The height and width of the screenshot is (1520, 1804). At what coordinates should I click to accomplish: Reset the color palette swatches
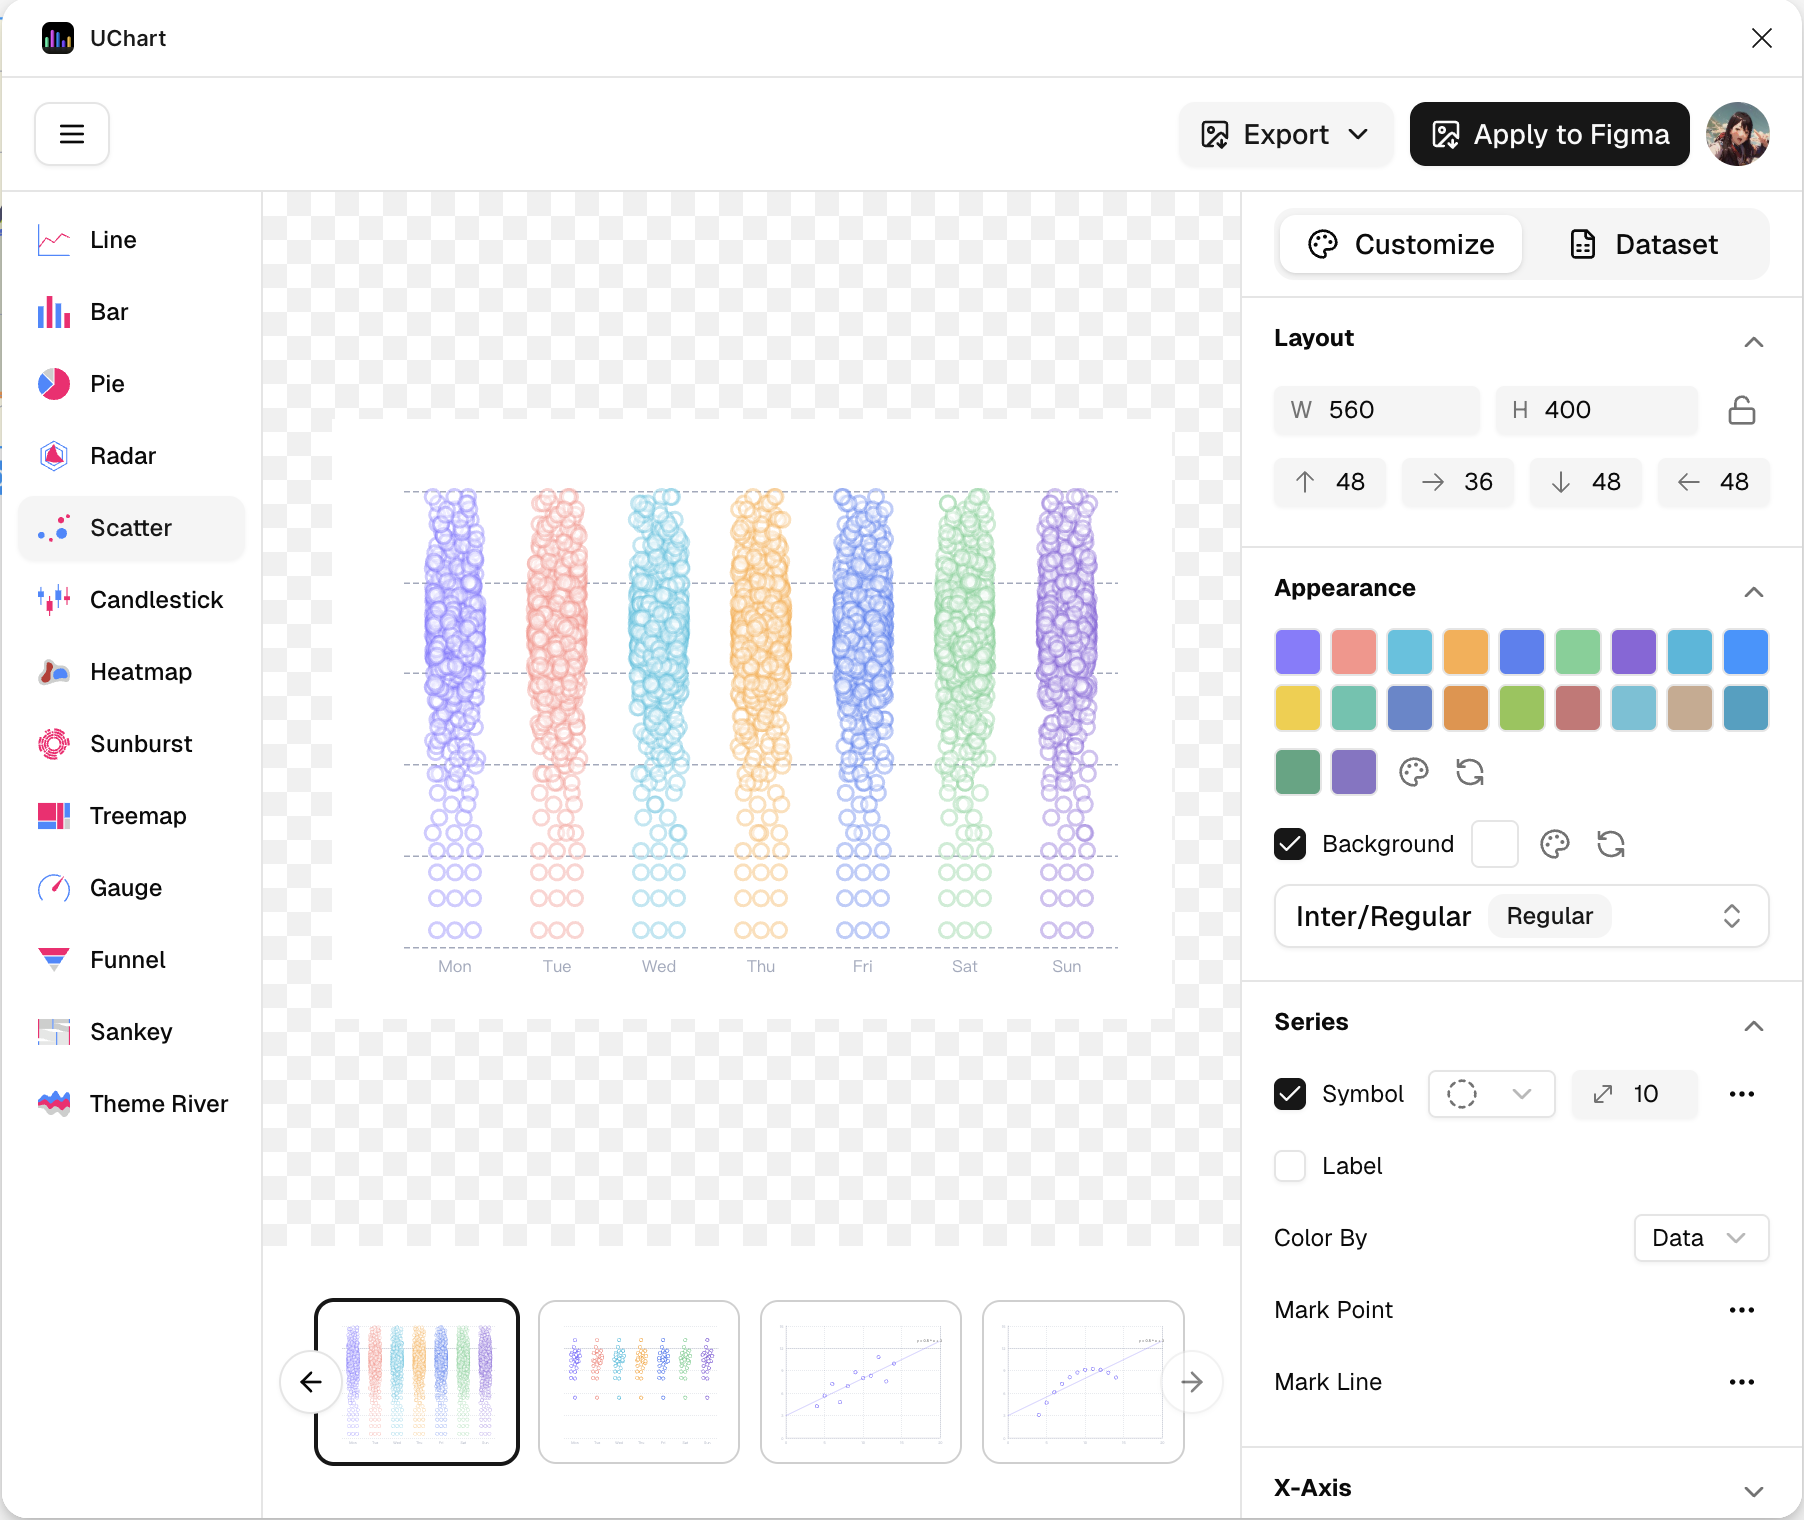click(x=1469, y=772)
